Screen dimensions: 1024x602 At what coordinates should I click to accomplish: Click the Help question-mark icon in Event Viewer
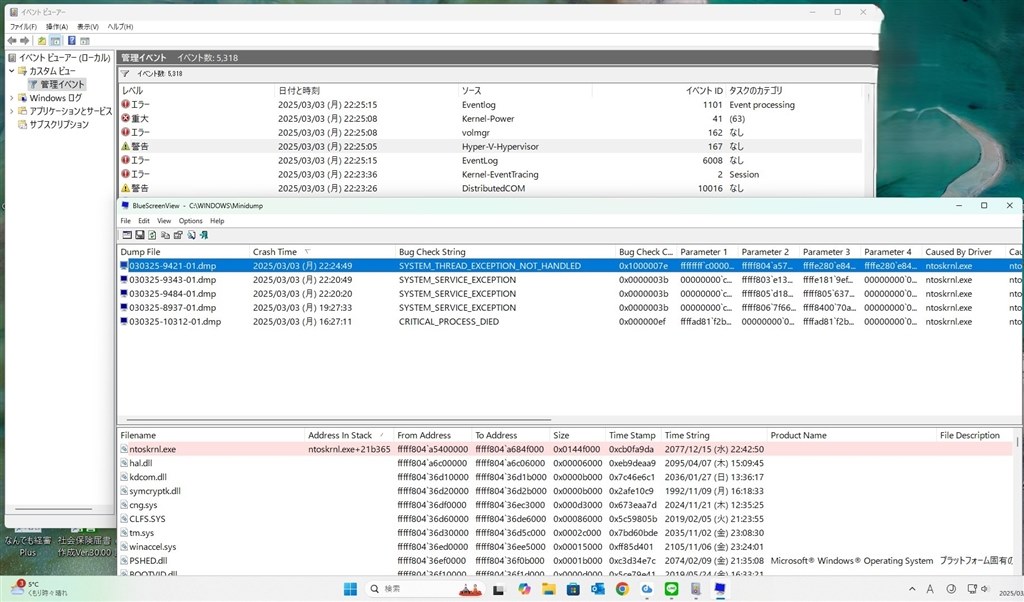(x=72, y=40)
